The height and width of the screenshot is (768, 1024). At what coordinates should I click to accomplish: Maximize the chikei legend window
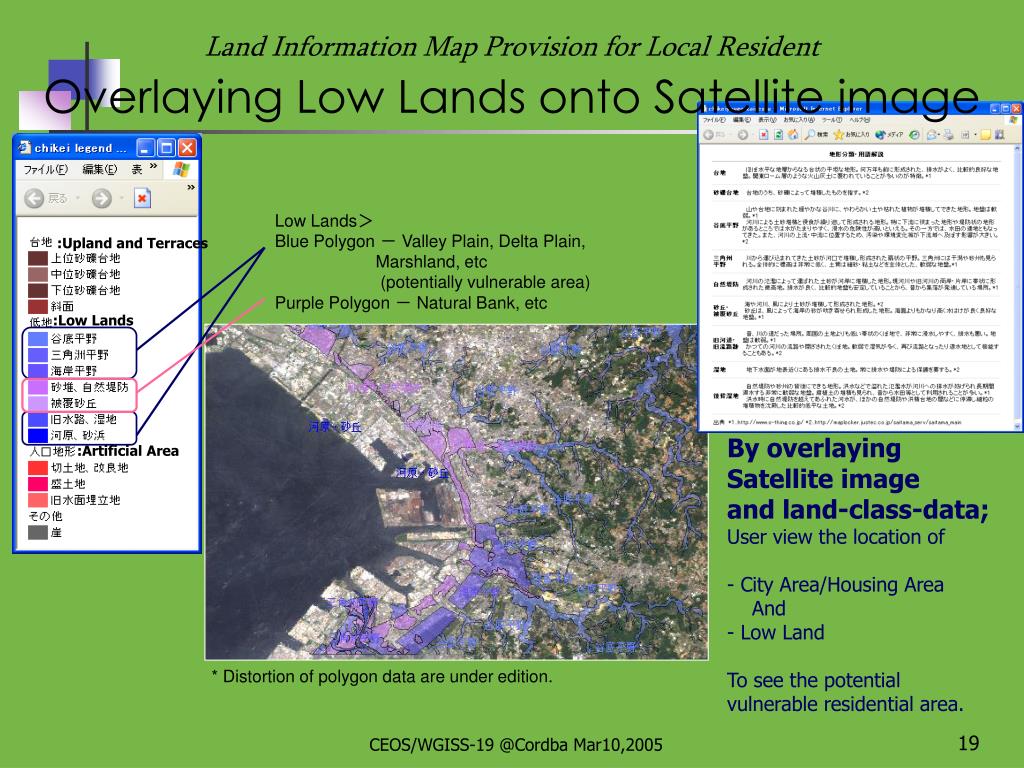167,148
